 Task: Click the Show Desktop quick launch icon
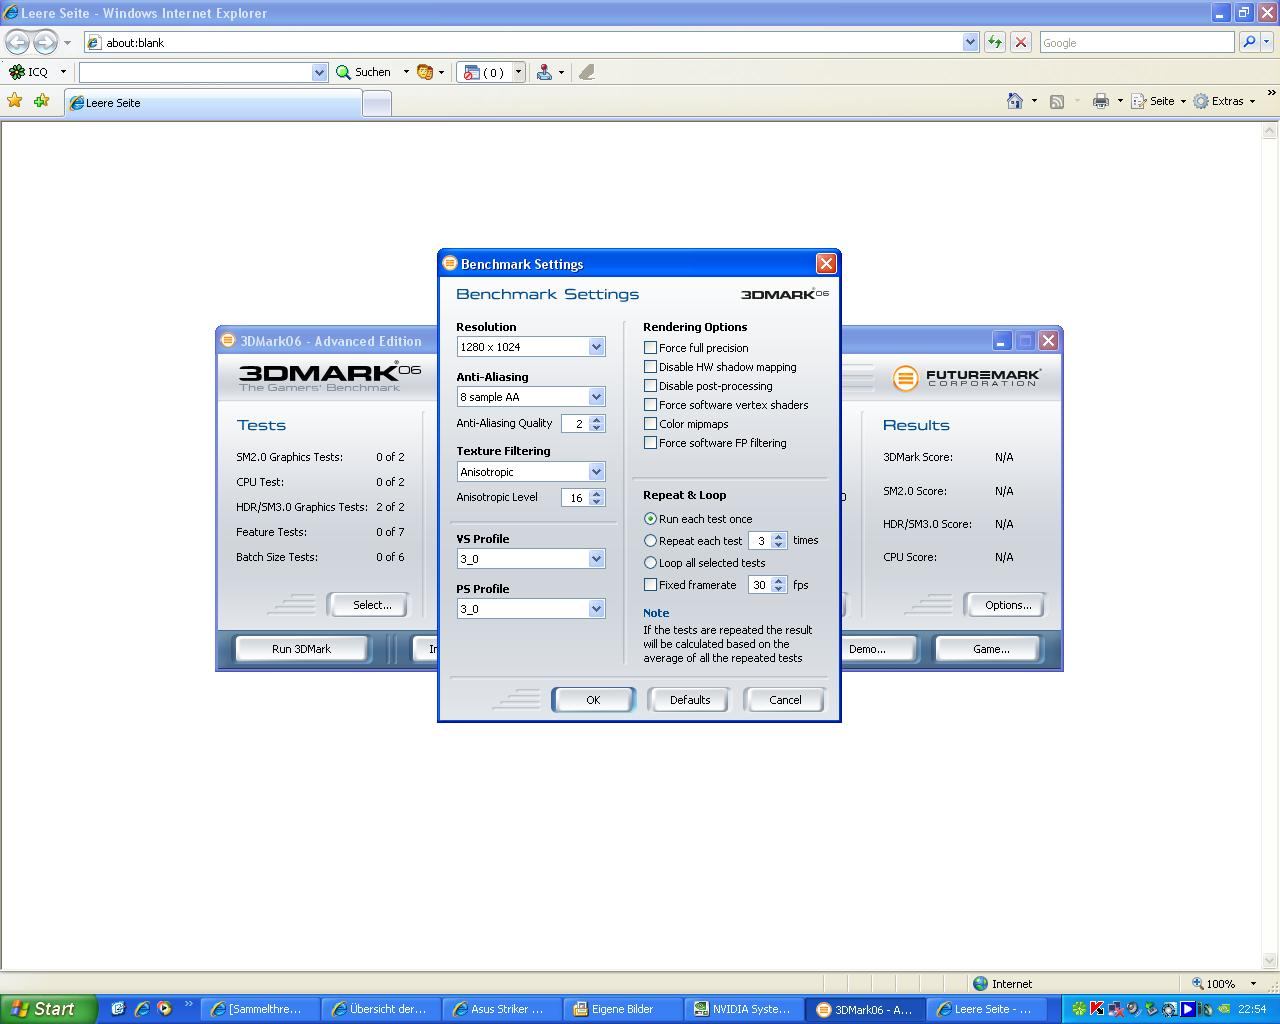point(118,1009)
